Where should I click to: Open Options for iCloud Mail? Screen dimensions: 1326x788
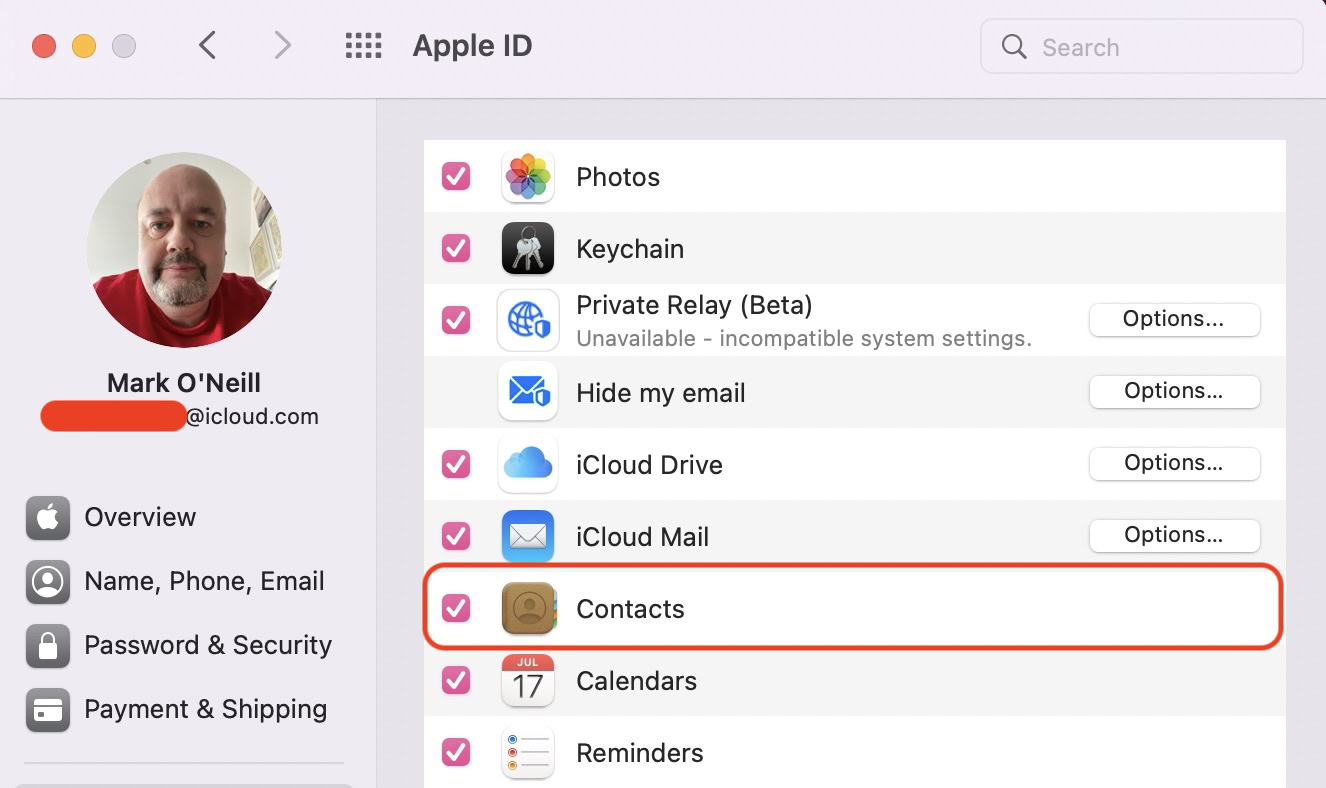pyautogui.click(x=1174, y=535)
